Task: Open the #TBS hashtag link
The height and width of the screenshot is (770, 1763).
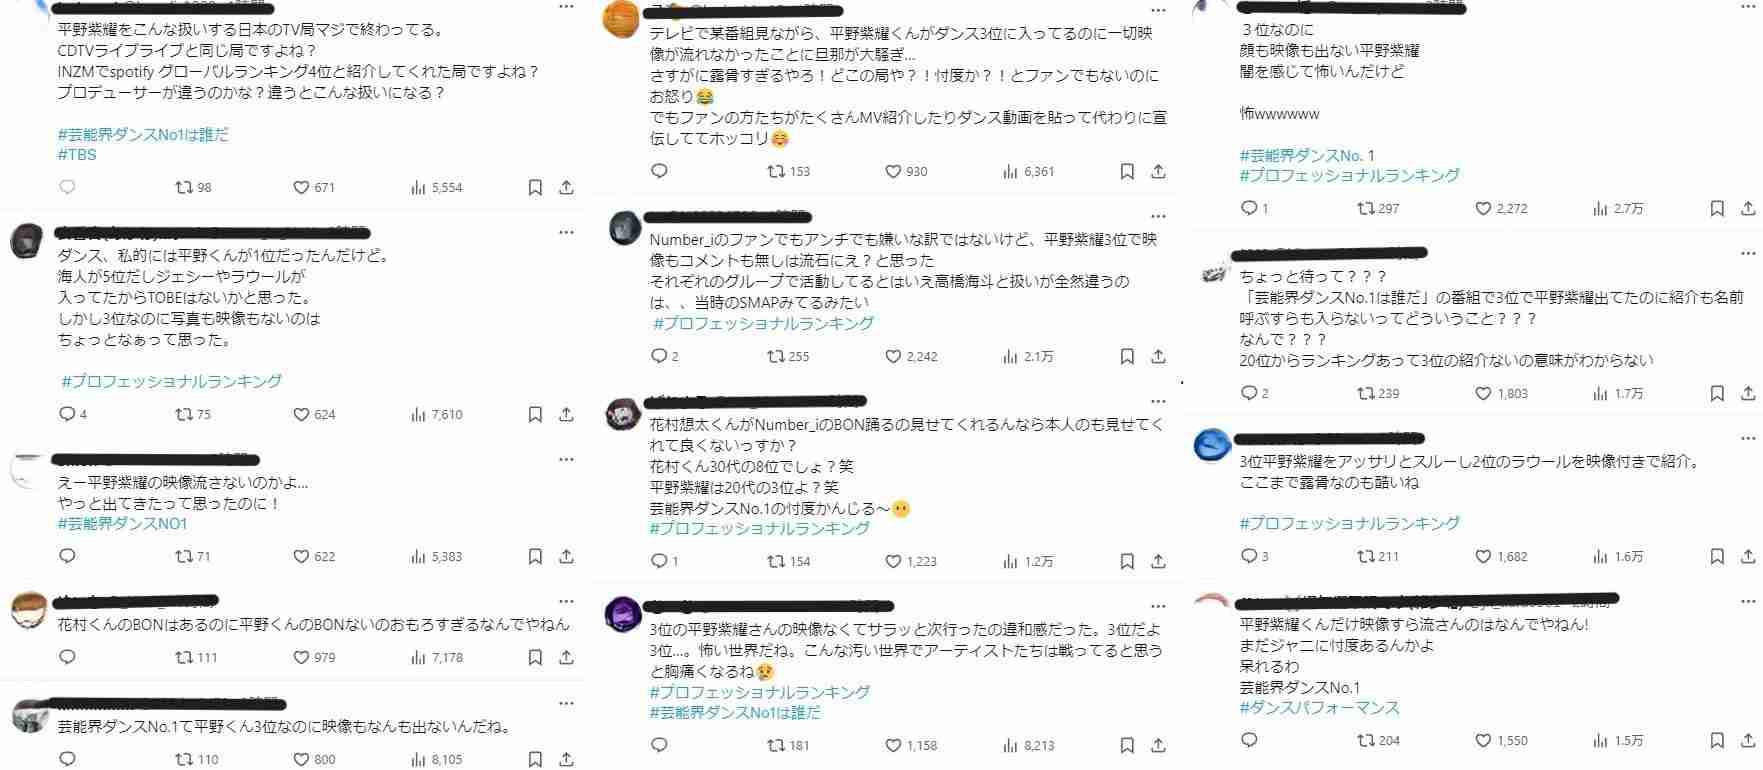Action: click(x=77, y=154)
